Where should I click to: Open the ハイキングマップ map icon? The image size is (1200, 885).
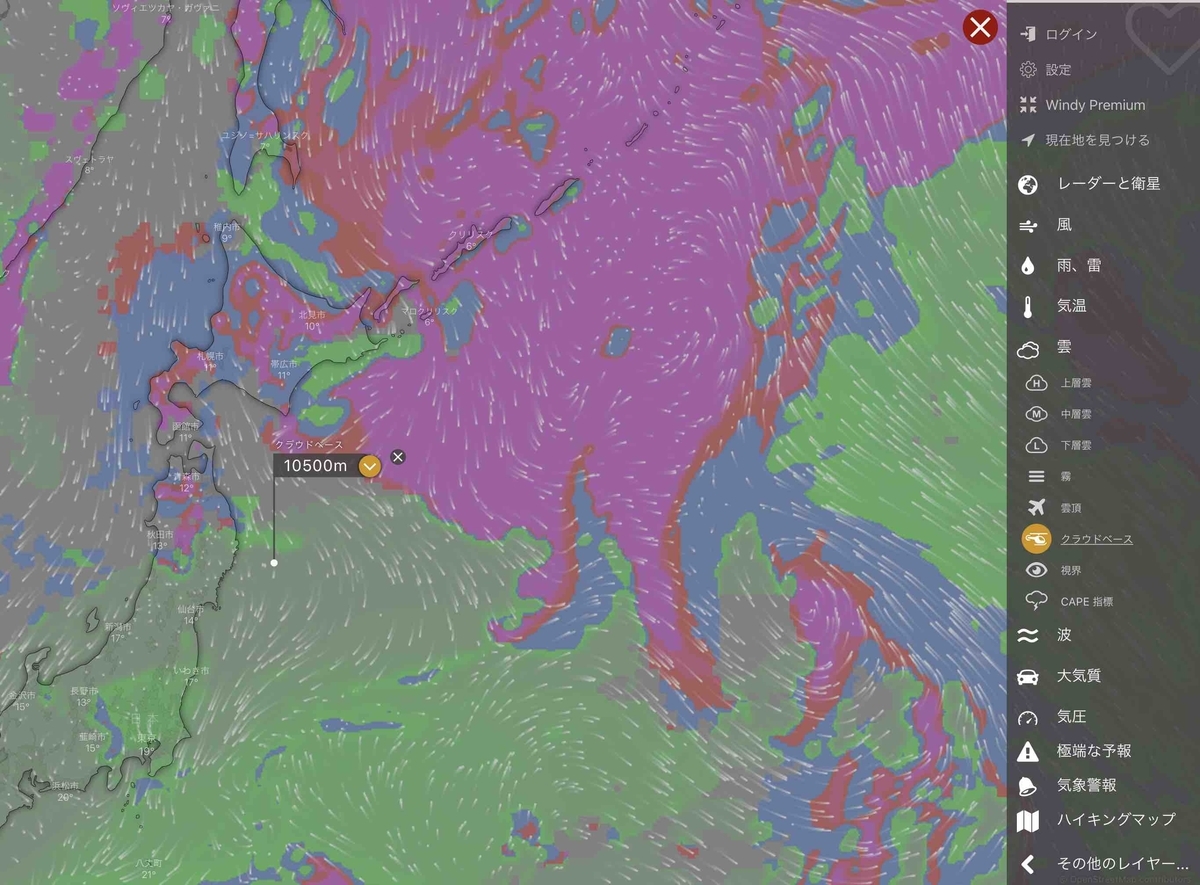1028,821
